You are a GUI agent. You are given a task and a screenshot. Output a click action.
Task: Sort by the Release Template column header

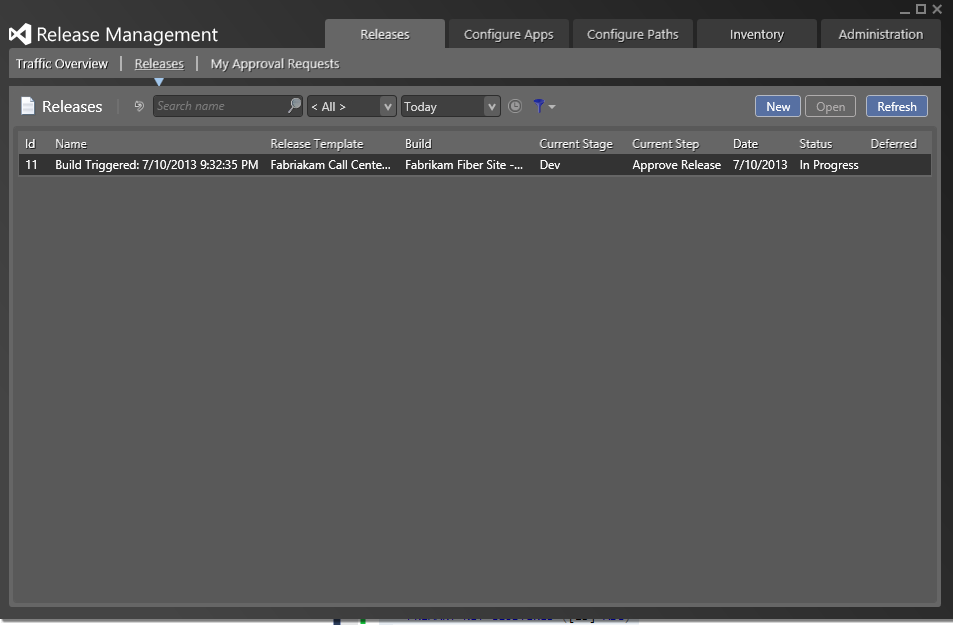317,144
